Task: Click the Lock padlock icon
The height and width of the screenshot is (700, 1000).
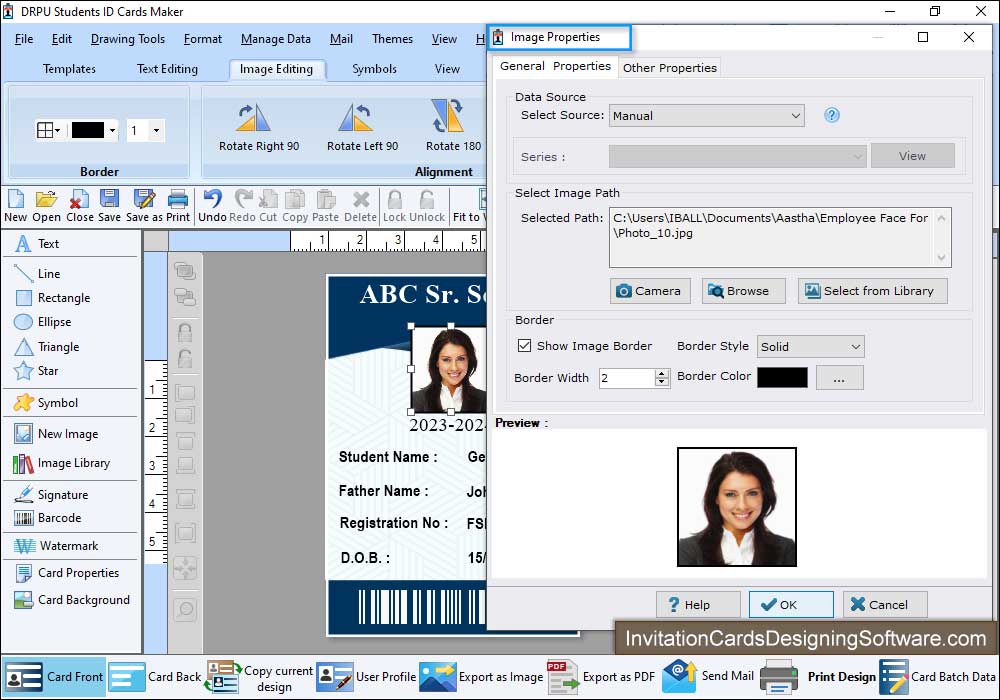Action: 395,200
